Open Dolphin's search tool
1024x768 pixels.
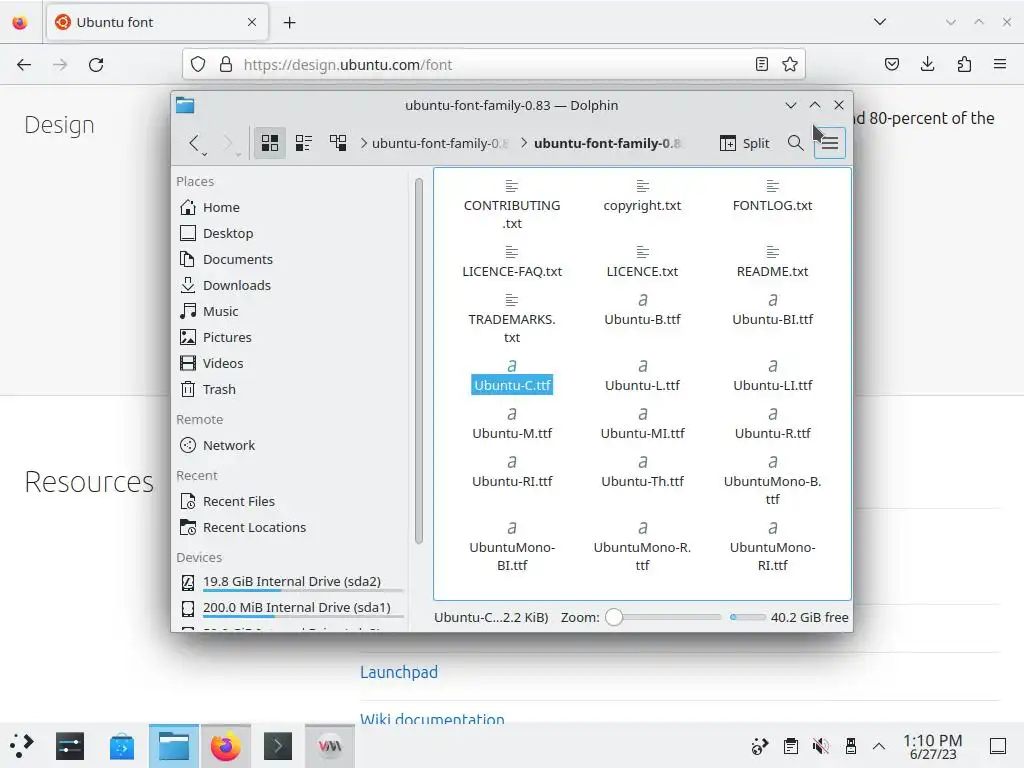click(795, 142)
